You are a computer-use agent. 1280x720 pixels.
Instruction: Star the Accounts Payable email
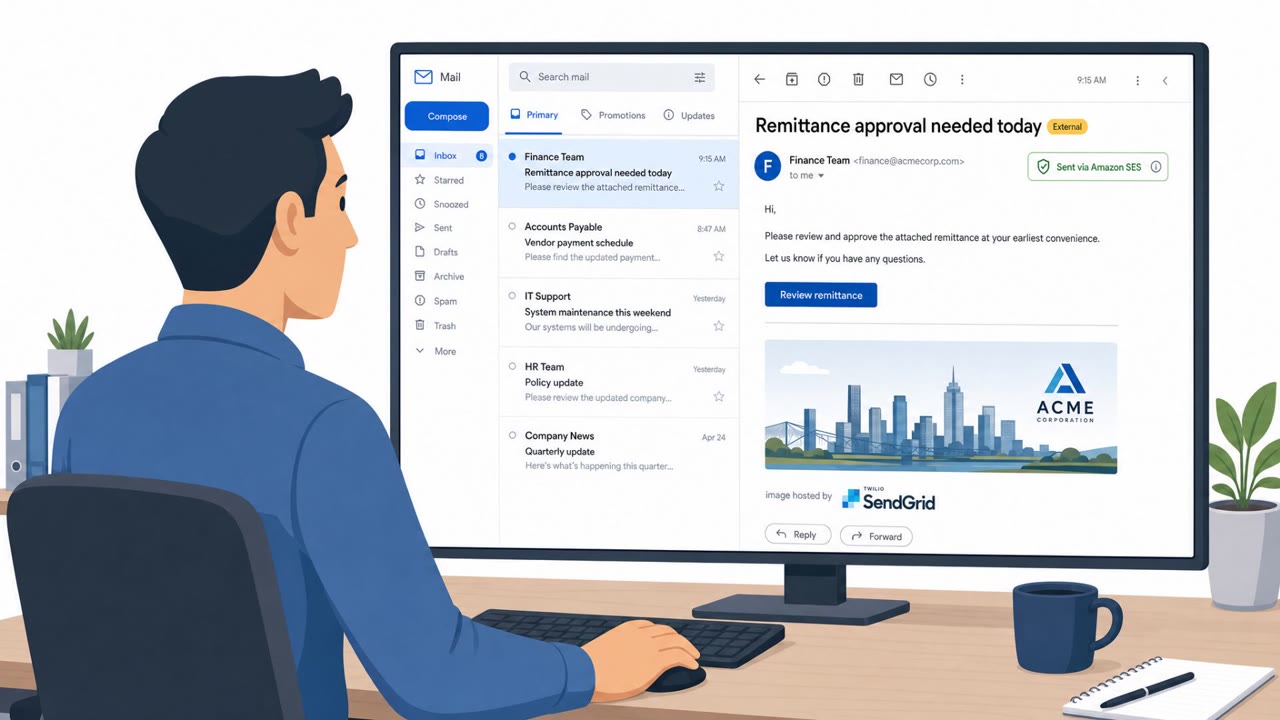pyautogui.click(x=718, y=256)
